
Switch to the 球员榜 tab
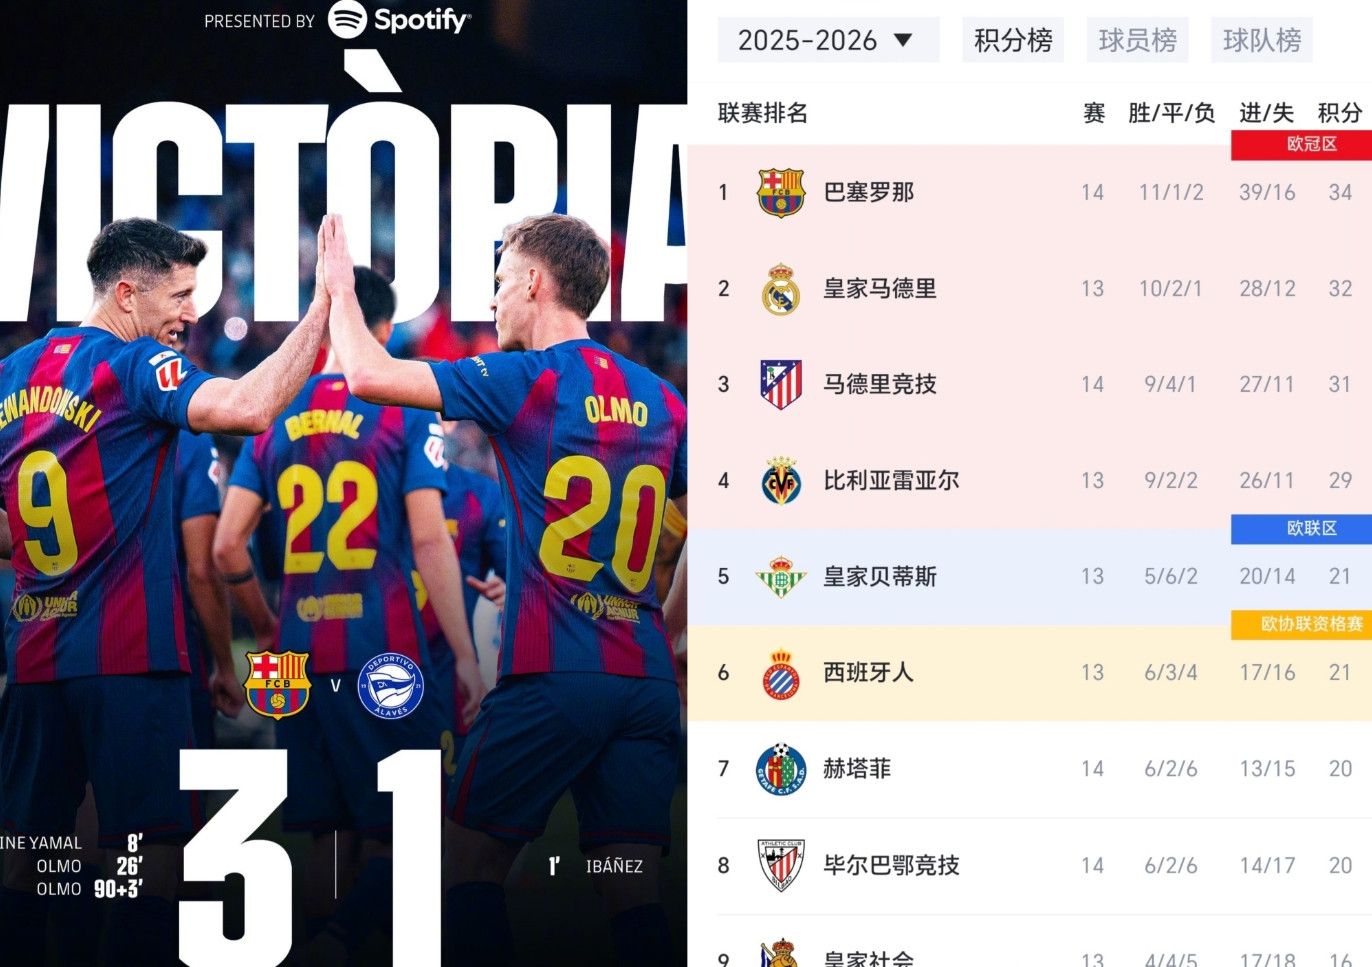click(x=1138, y=40)
